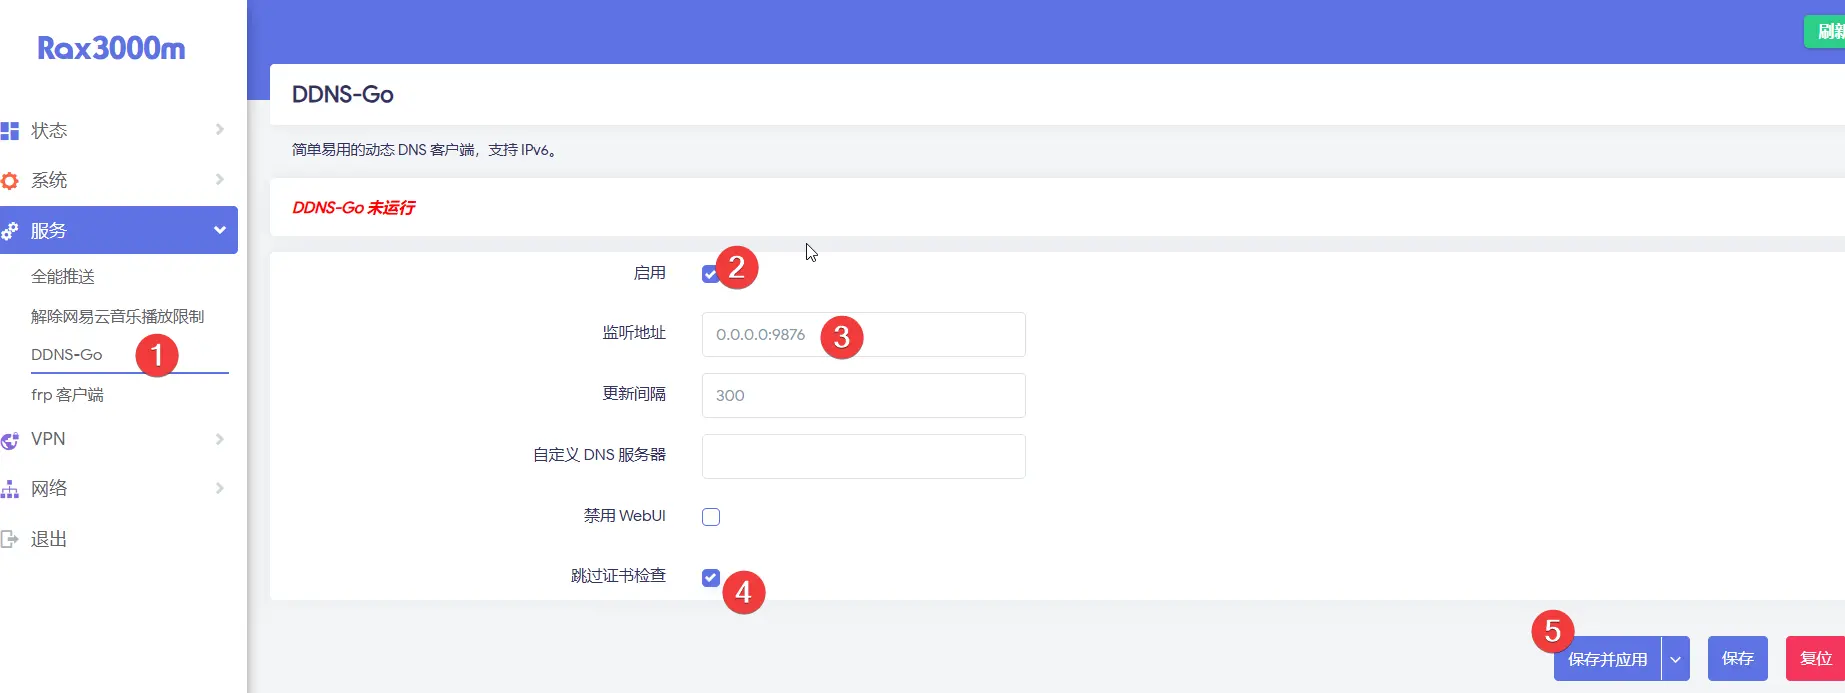Collapse the 服务 menu chevron
The width and height of the screenshot is (1845, 693).
coord(220,230)
